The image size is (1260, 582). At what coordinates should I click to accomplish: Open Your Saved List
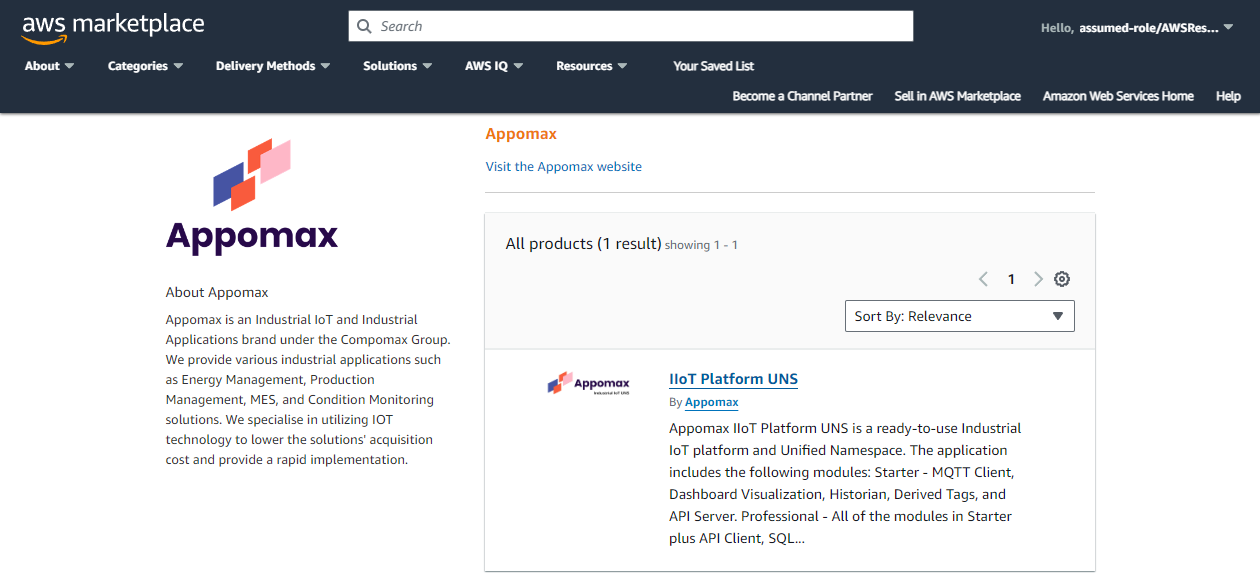click(714, 66)
